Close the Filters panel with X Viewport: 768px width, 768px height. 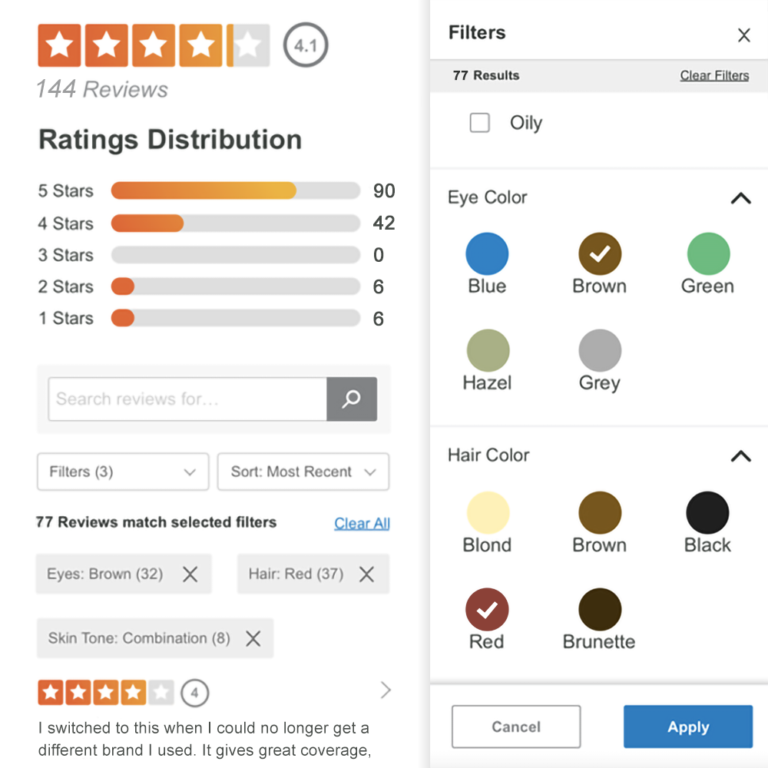point(744,35)
